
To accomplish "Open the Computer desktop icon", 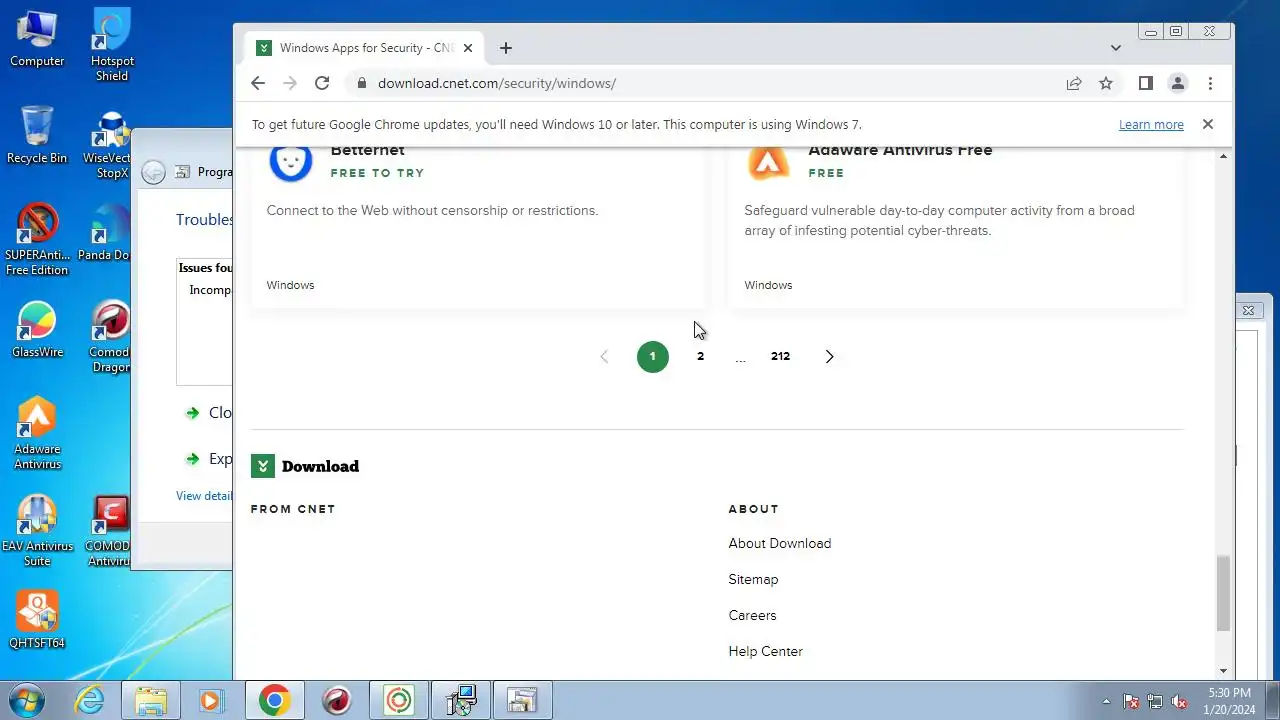I will (37, 38).
